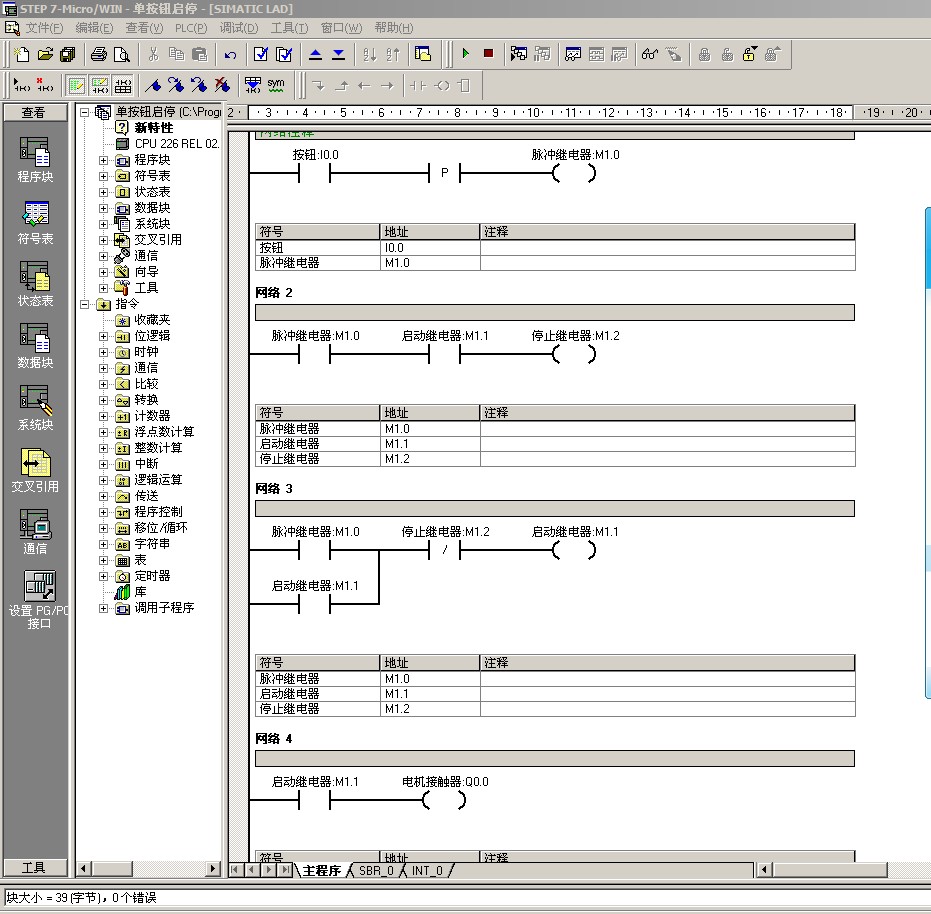Save the project with the floppy disk icon

tap(68, 55)
